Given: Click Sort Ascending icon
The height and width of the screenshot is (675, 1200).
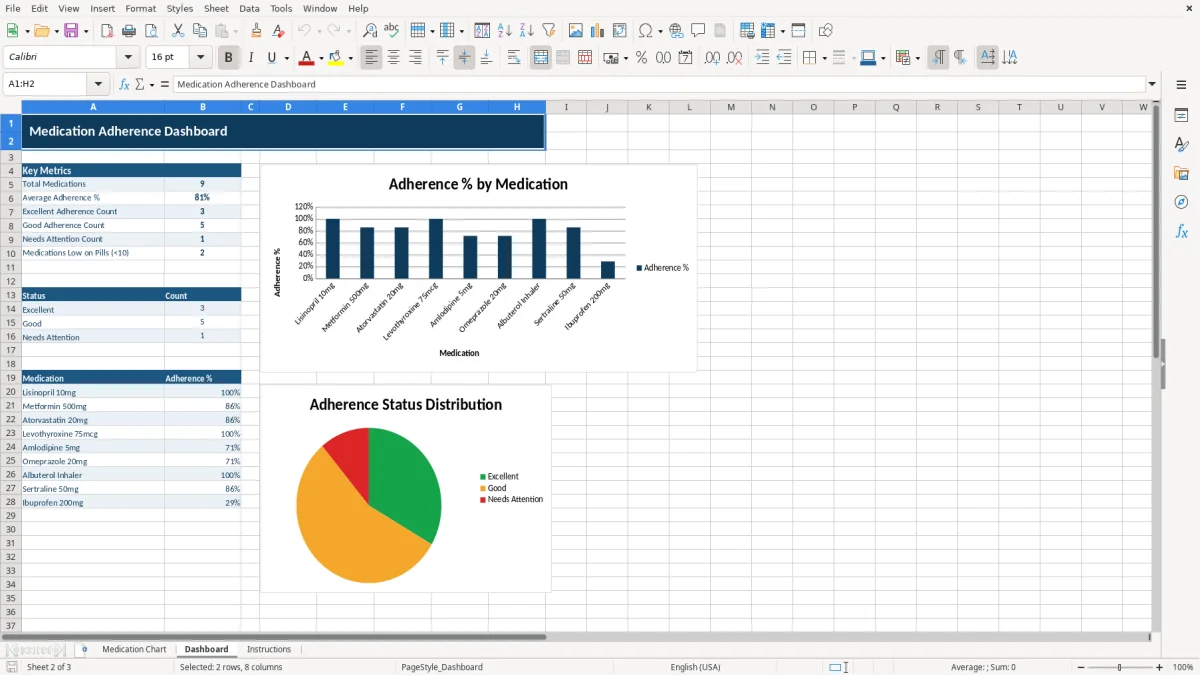Looking at the screenshot, I should [x=505, y=31].
